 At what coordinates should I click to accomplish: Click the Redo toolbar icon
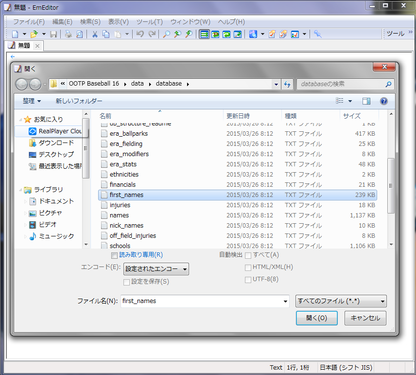[152, 34]
